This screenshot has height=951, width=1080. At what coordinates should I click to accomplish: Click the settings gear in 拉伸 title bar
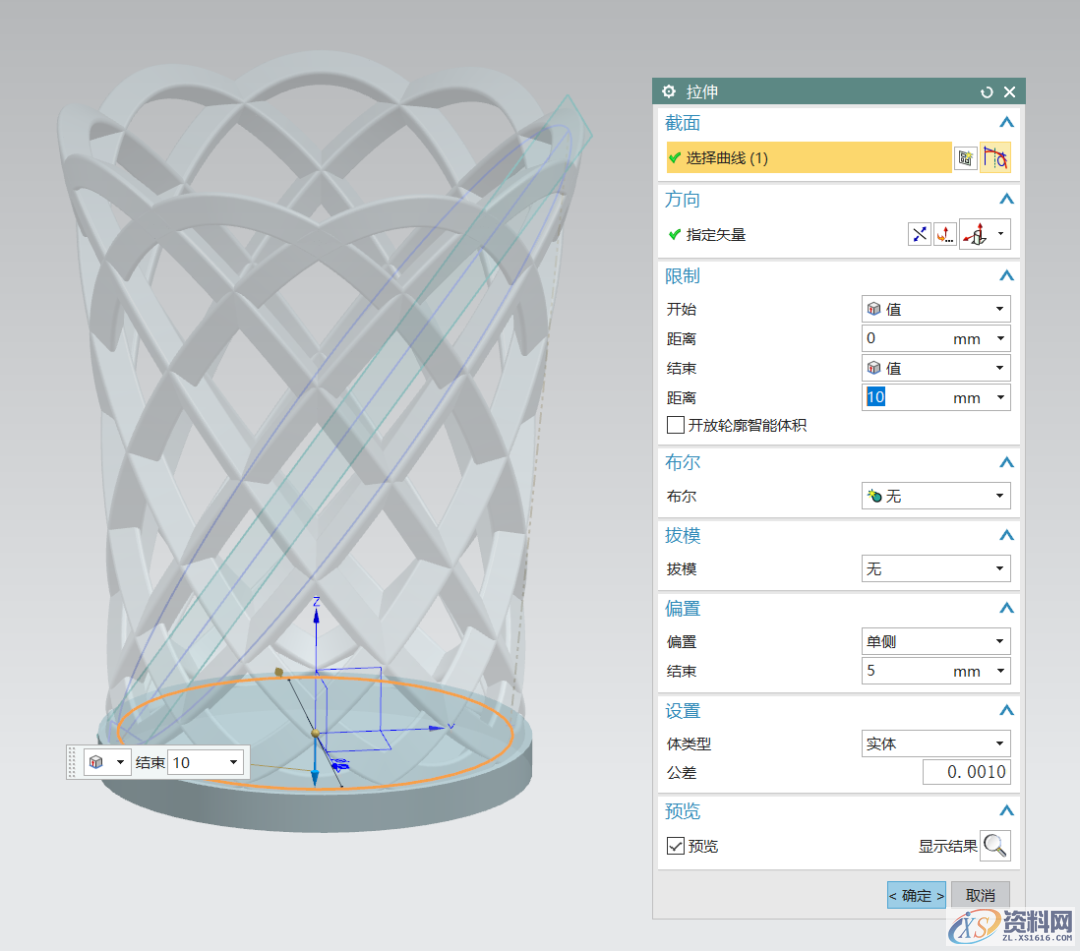(x=669, y=92)
